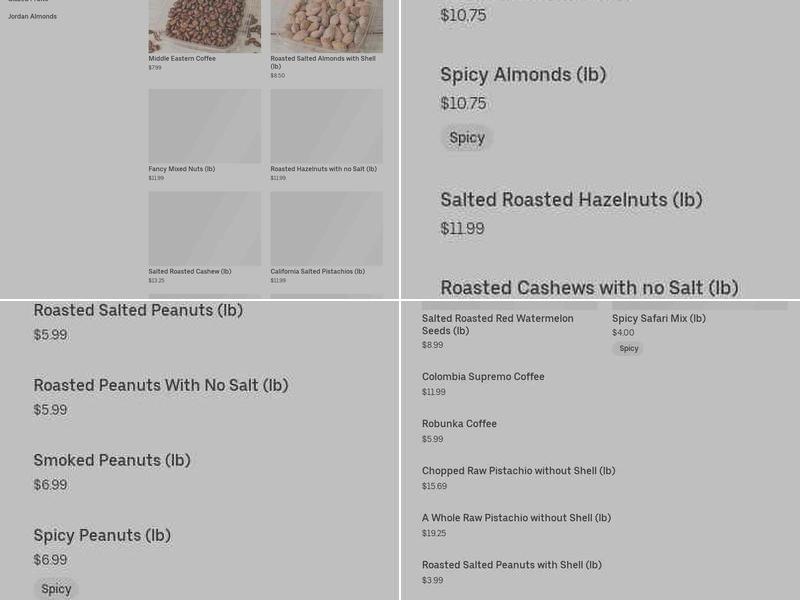Select the Spicy tag next to Spicy Safari Mix
The image size is (800, 600).
(x=629, y=348)
